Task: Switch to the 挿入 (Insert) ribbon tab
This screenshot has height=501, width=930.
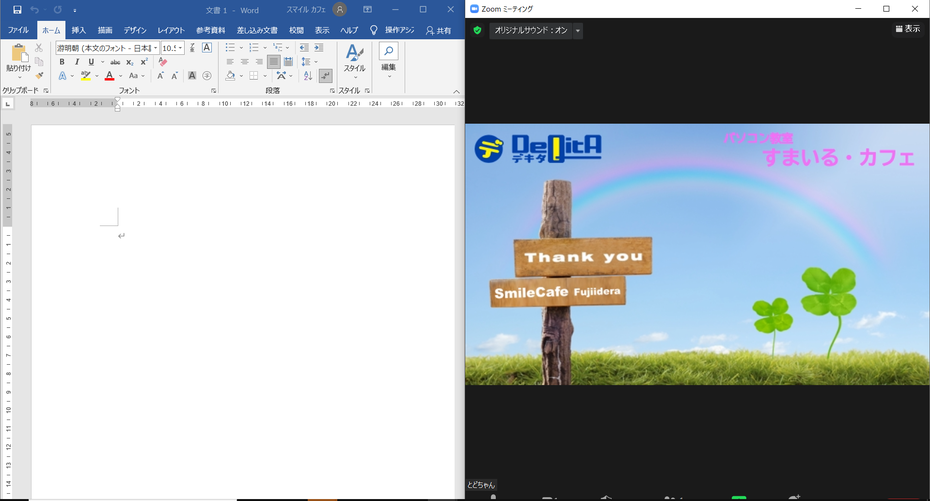Action: (78, 30)
